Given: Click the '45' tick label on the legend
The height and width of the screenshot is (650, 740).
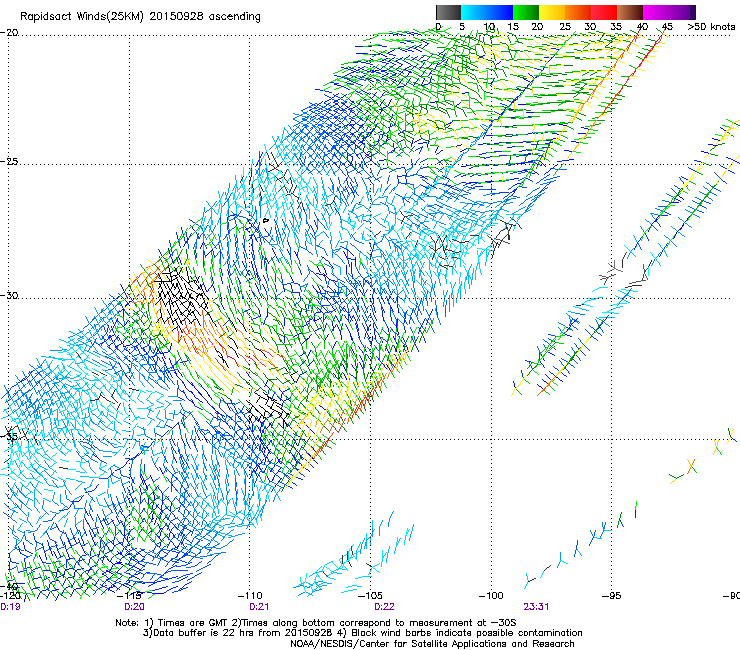Looking at the screenshot, I should tap(667, 27).
